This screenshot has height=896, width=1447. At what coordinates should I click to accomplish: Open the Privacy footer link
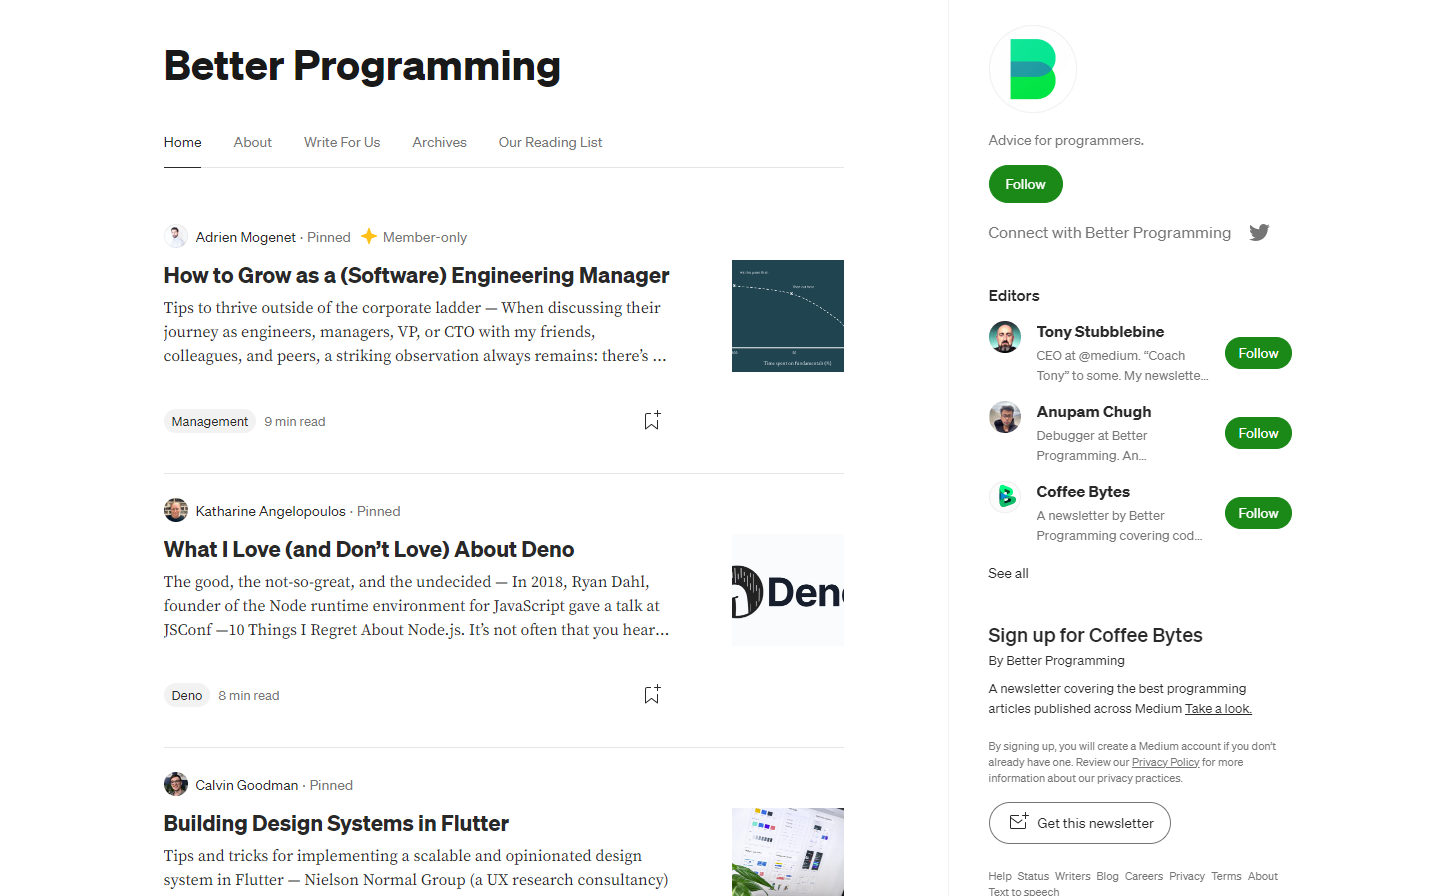[x=1187, y=876]
